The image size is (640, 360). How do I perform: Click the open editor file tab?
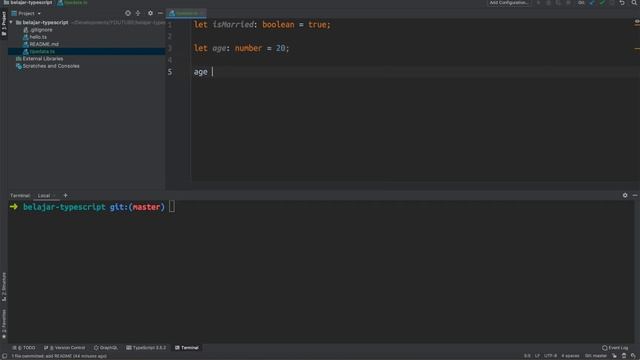pyautogui.click(x=186, y=13)
